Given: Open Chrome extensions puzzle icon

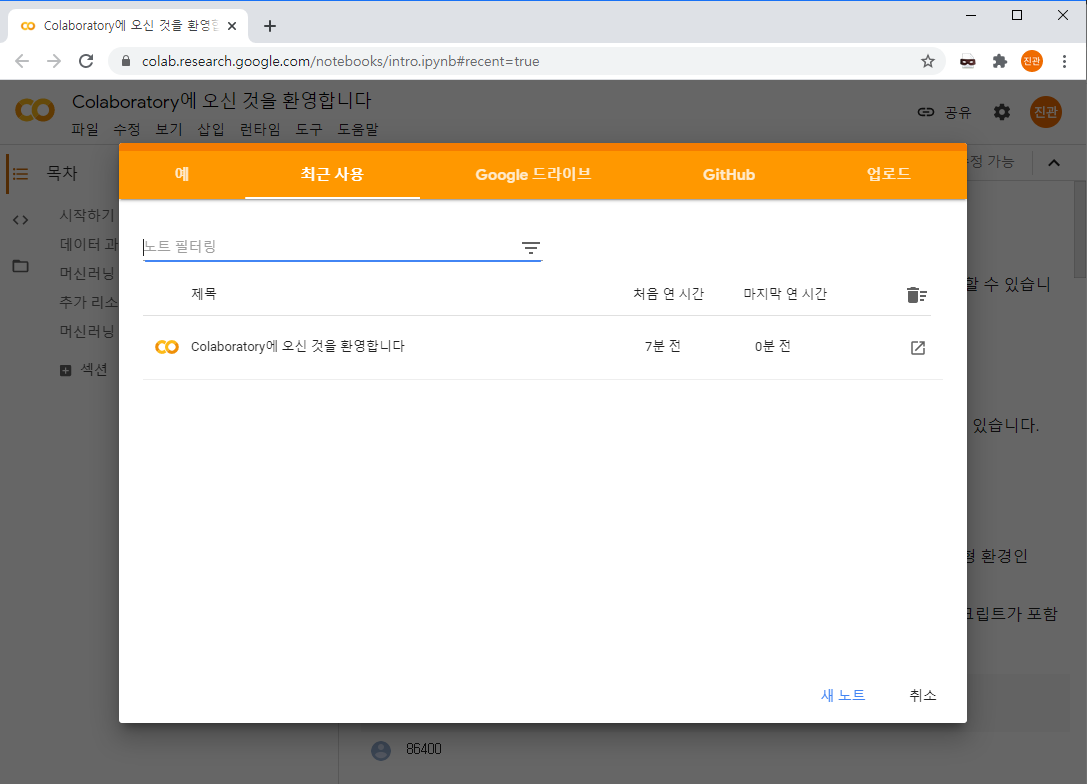Looking at the screenshot, I should (x=999, y=61).
